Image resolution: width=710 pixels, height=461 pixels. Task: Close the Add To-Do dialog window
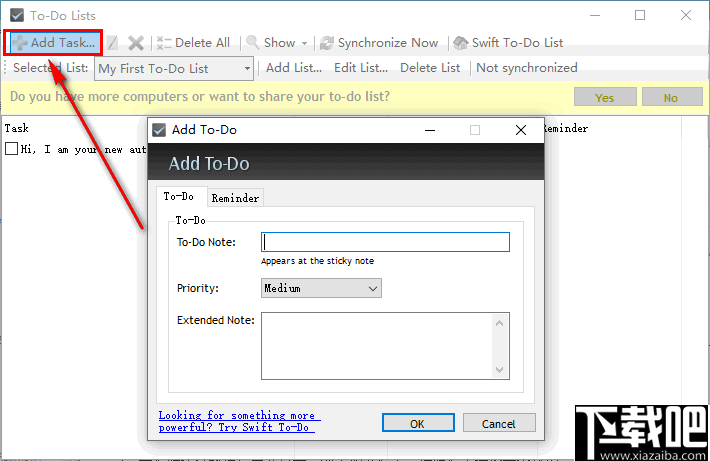521,130
